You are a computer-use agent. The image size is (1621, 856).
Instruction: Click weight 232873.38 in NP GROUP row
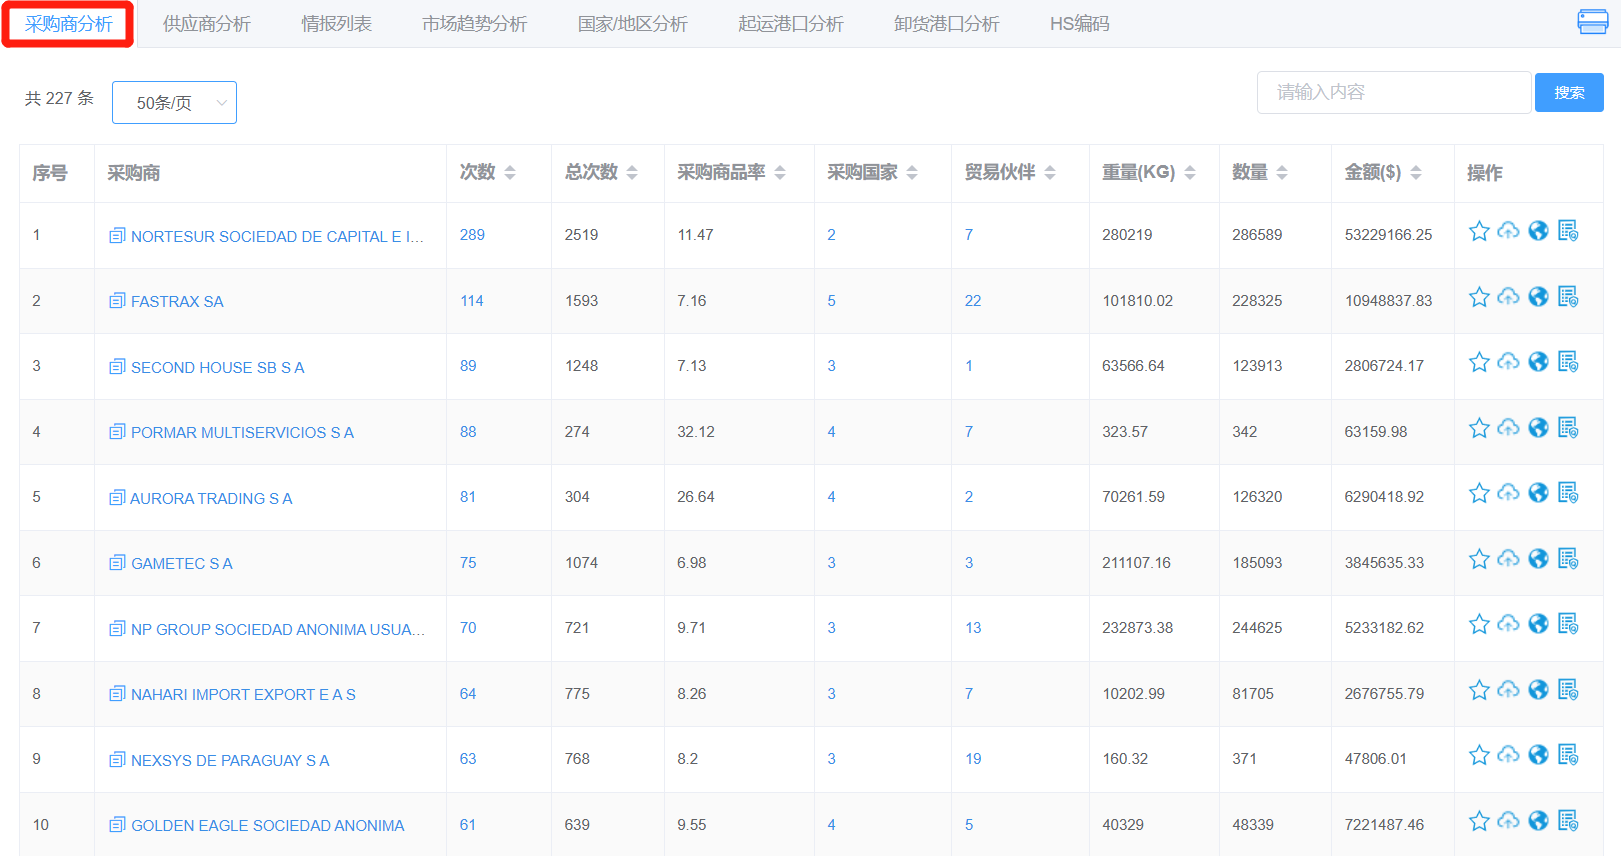coord(1137,628)
